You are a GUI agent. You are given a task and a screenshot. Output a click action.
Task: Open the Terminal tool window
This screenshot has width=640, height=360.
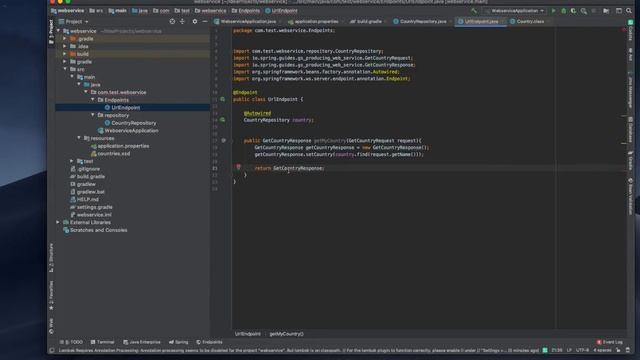[x=102, y=342]
